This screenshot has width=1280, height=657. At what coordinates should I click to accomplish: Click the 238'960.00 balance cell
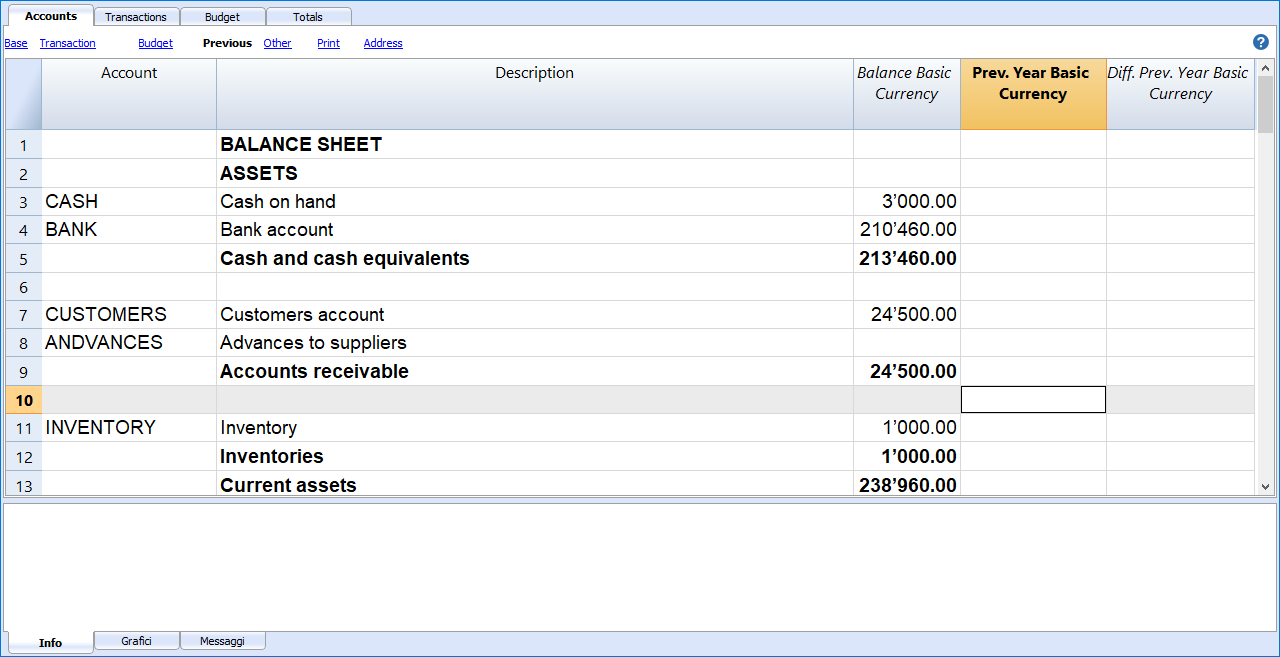(x=907, y=485)
